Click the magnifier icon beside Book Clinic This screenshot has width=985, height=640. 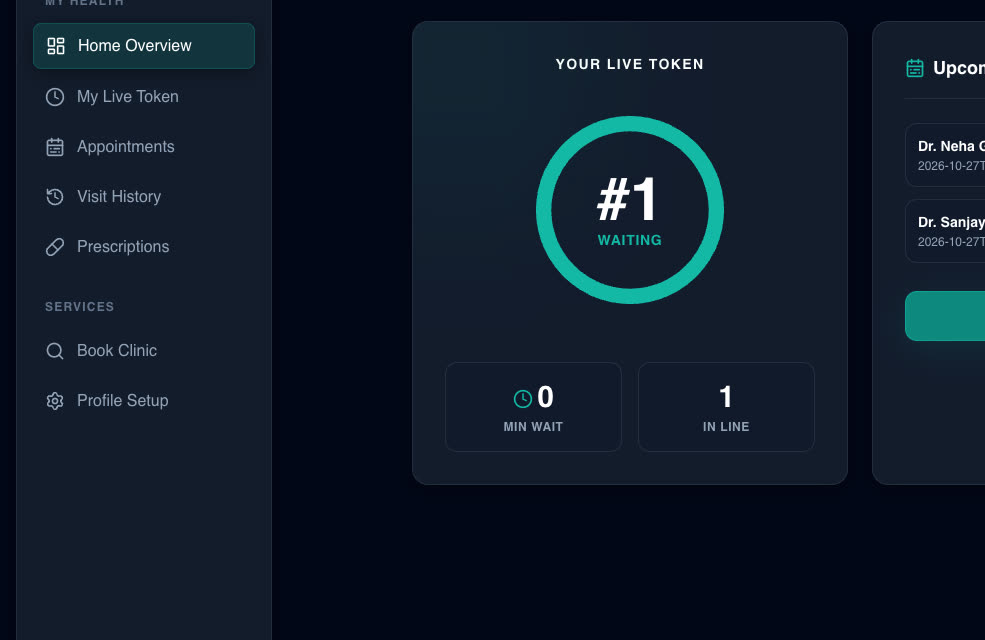(x=55, y=350)
